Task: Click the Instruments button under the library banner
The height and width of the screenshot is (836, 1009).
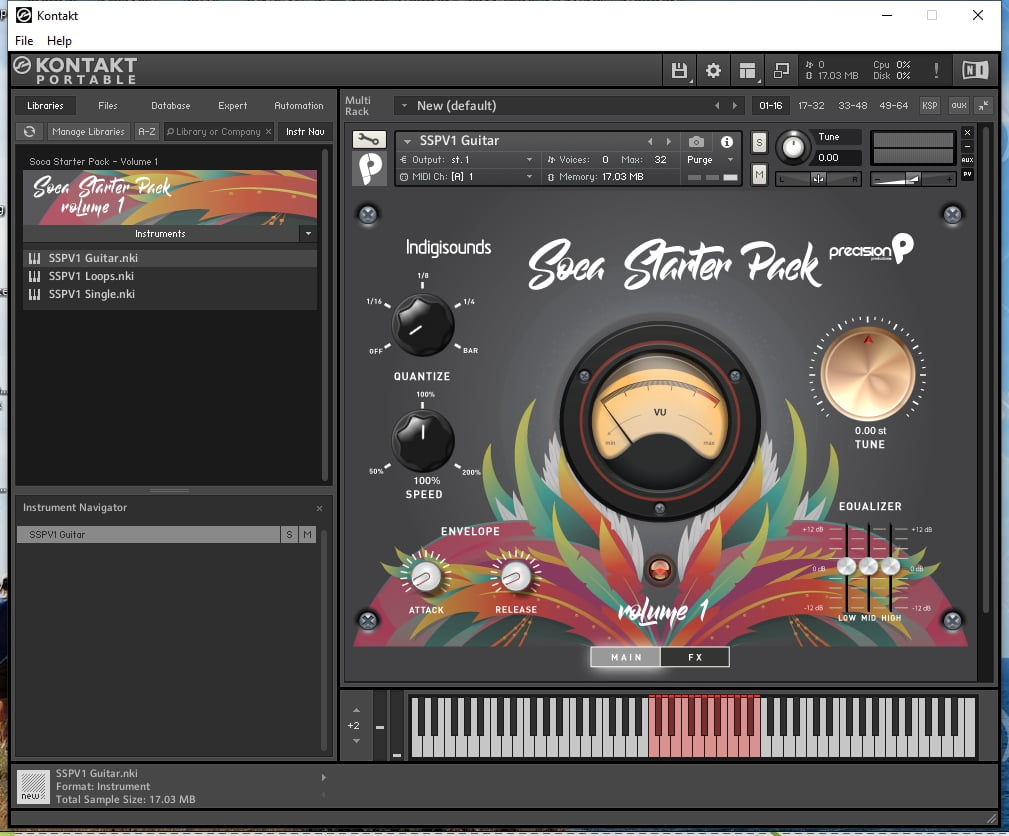Action: [160, 234]
